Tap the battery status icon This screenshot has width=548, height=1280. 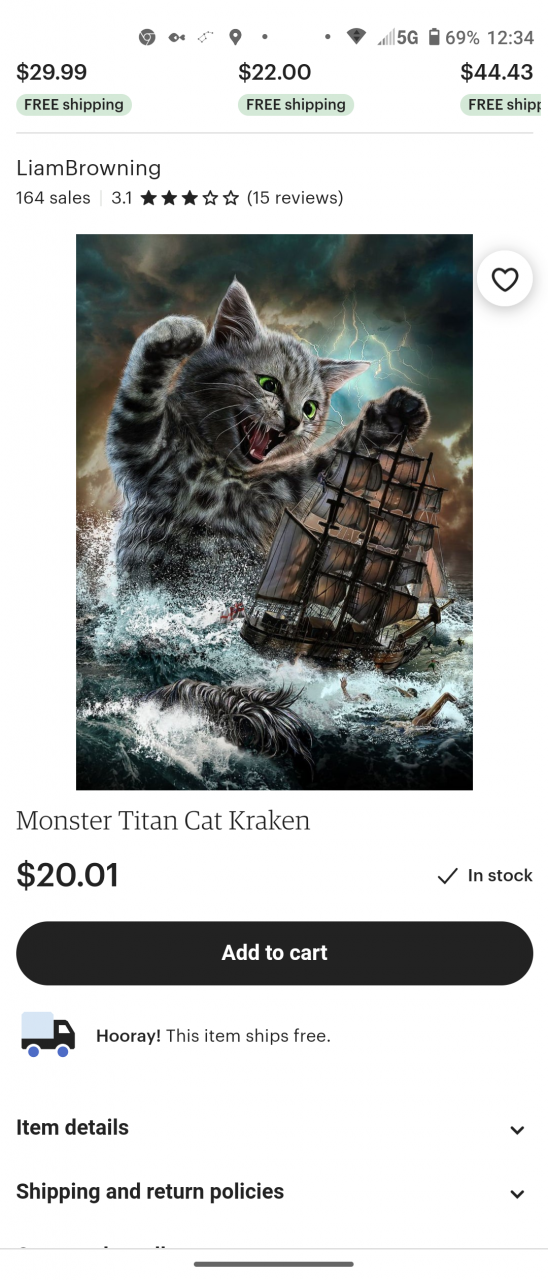click(434, 37)
